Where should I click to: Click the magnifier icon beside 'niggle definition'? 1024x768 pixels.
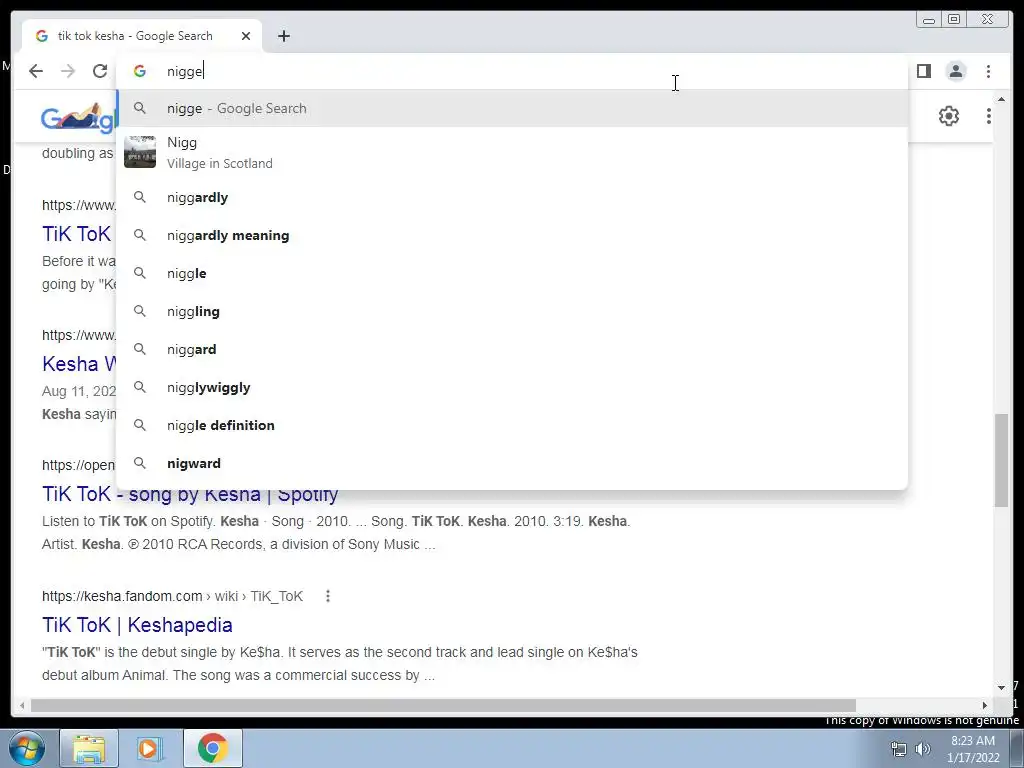coord(140,425)
